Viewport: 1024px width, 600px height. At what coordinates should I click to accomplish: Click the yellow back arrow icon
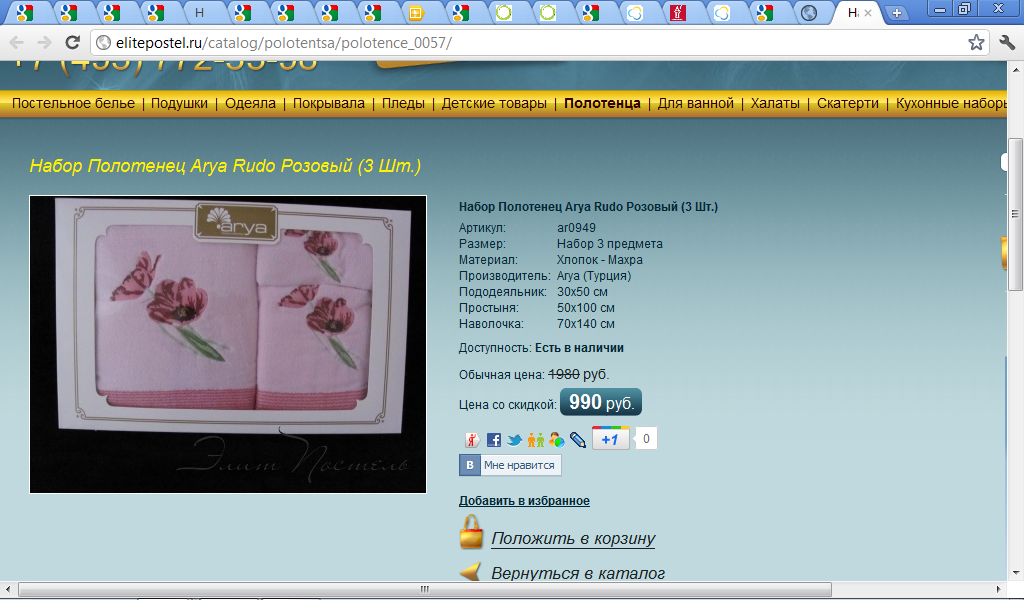[x=470, y=572]
